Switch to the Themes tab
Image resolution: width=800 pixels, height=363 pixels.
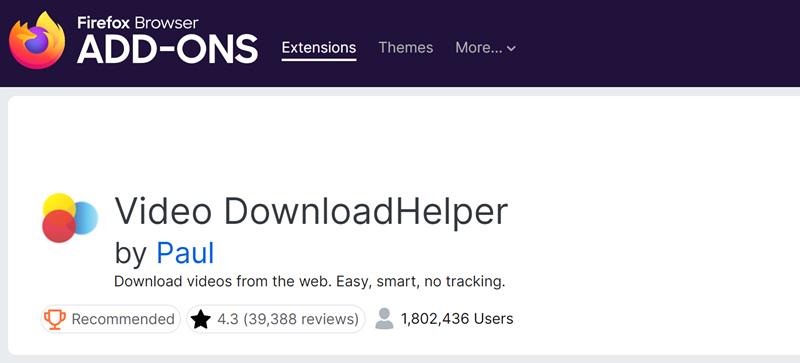pyautogui.click(x=406, y=48)
